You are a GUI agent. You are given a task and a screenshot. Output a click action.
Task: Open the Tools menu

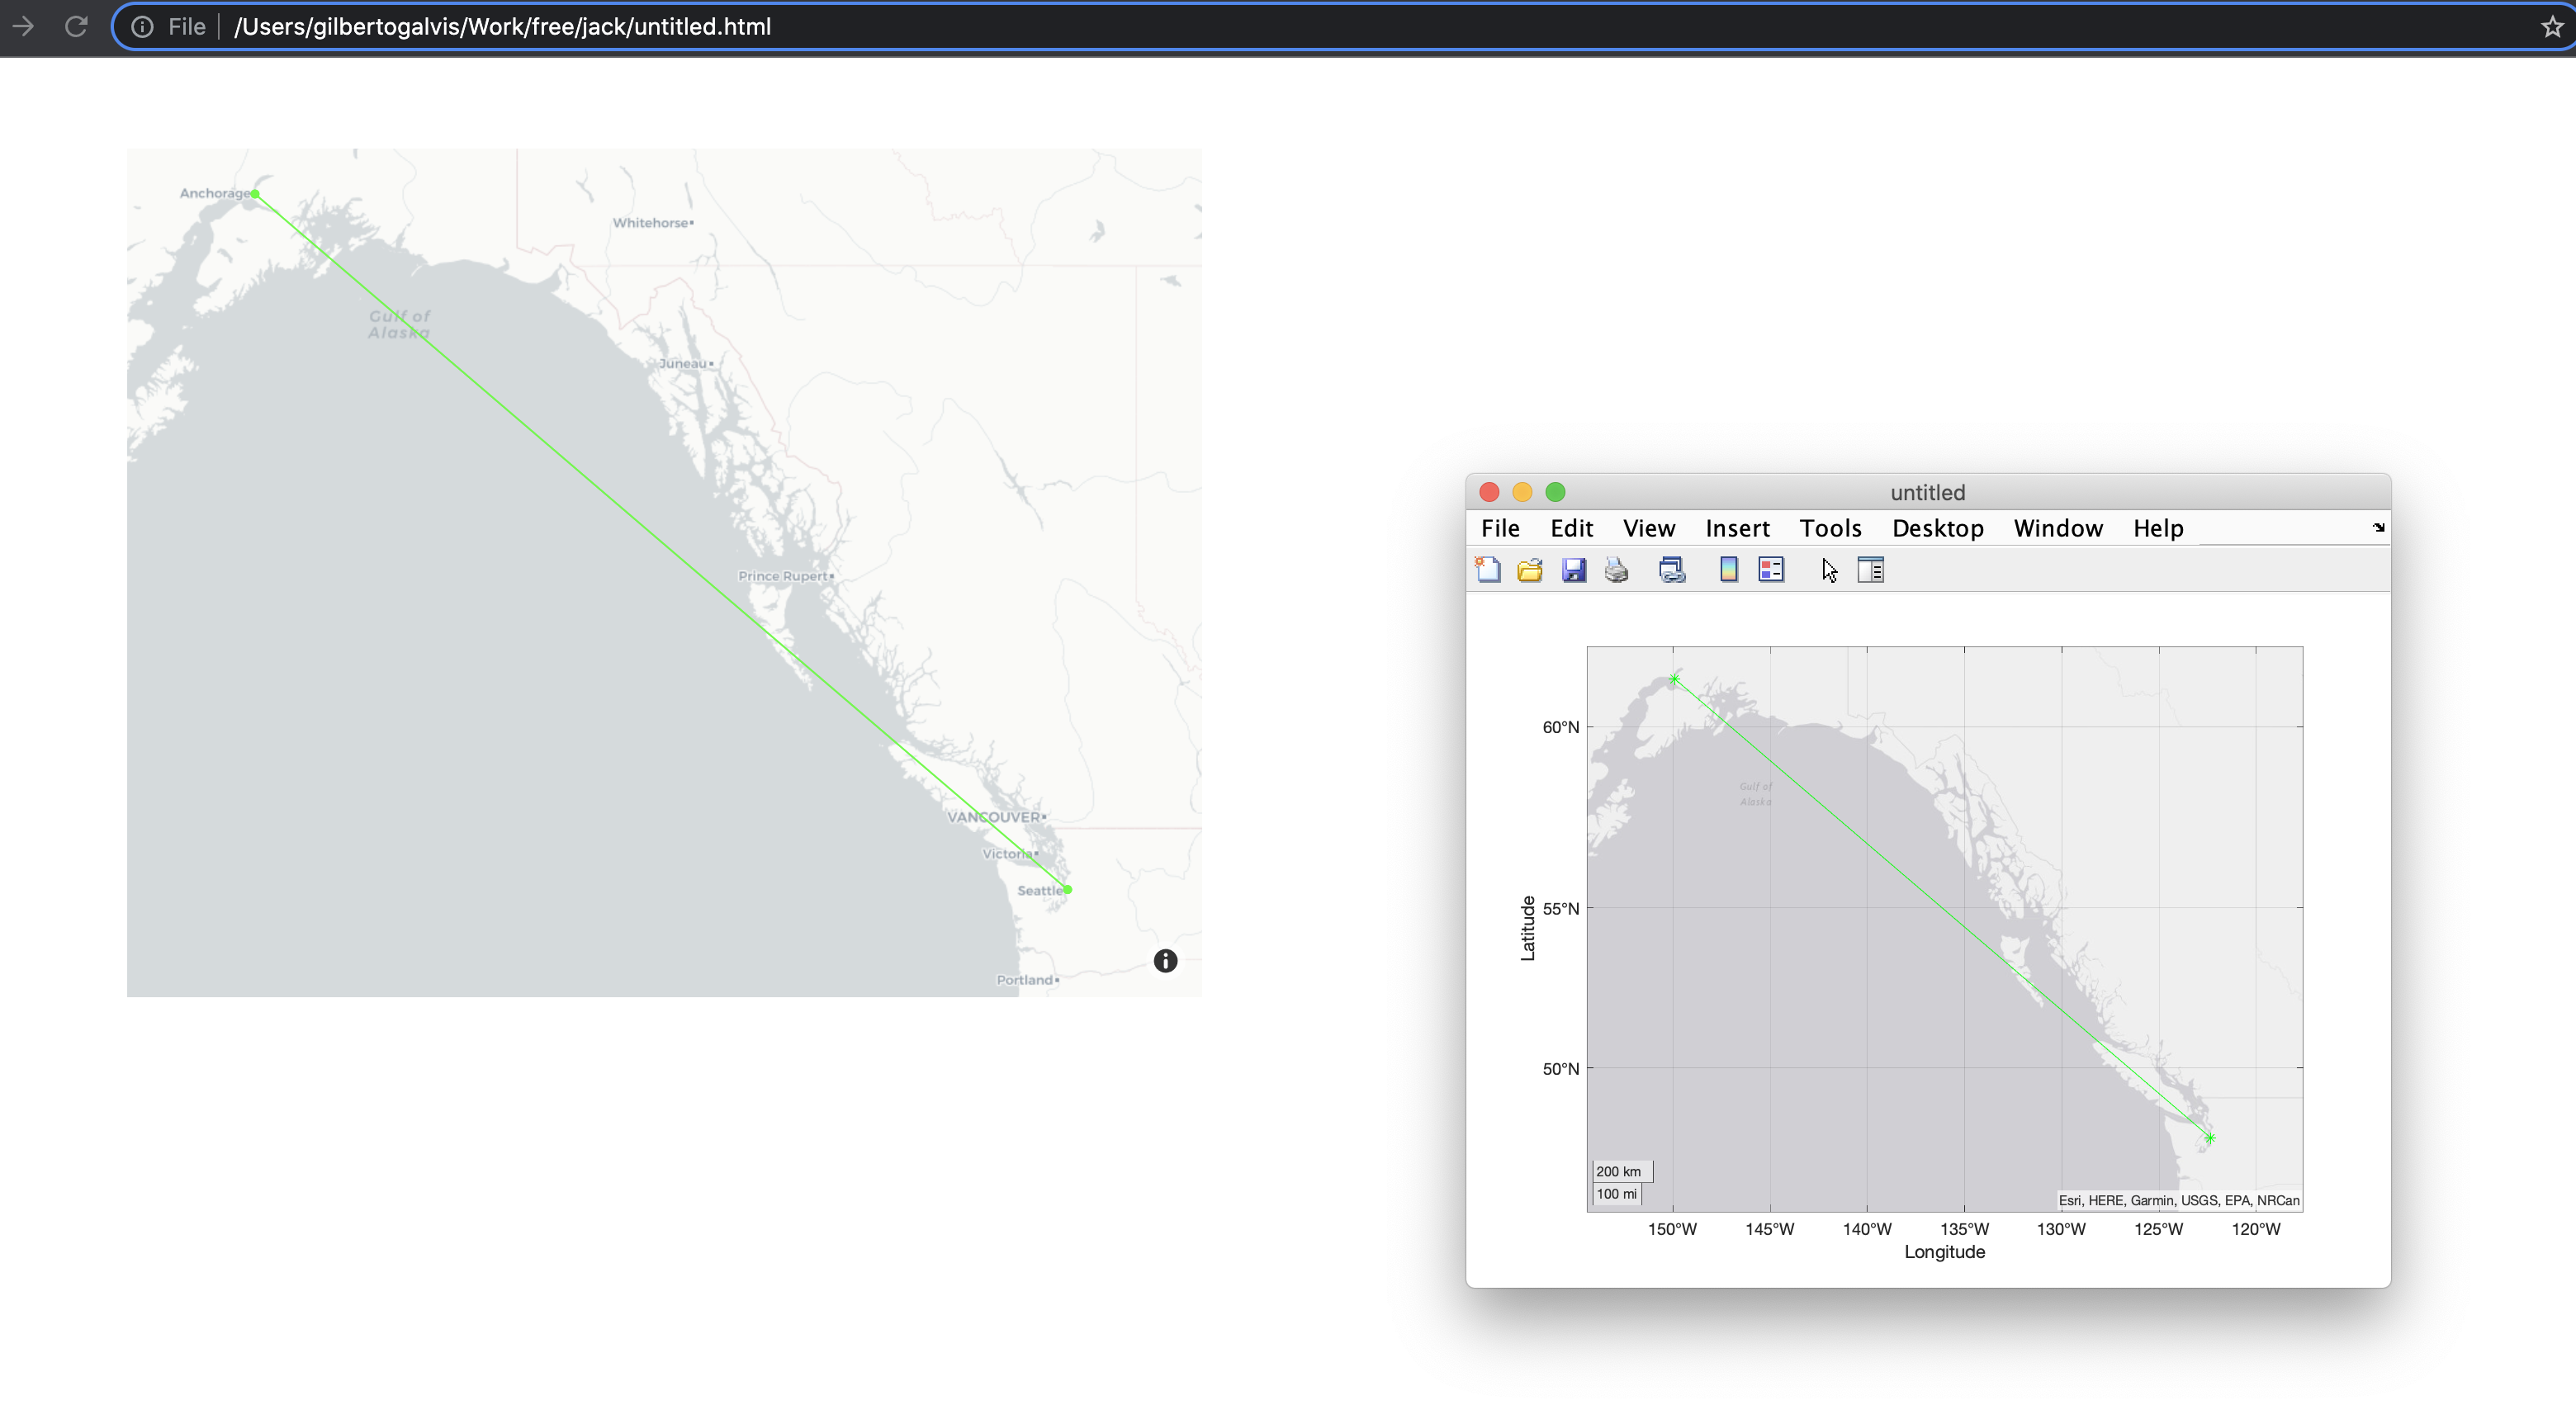pos(1830,528)
